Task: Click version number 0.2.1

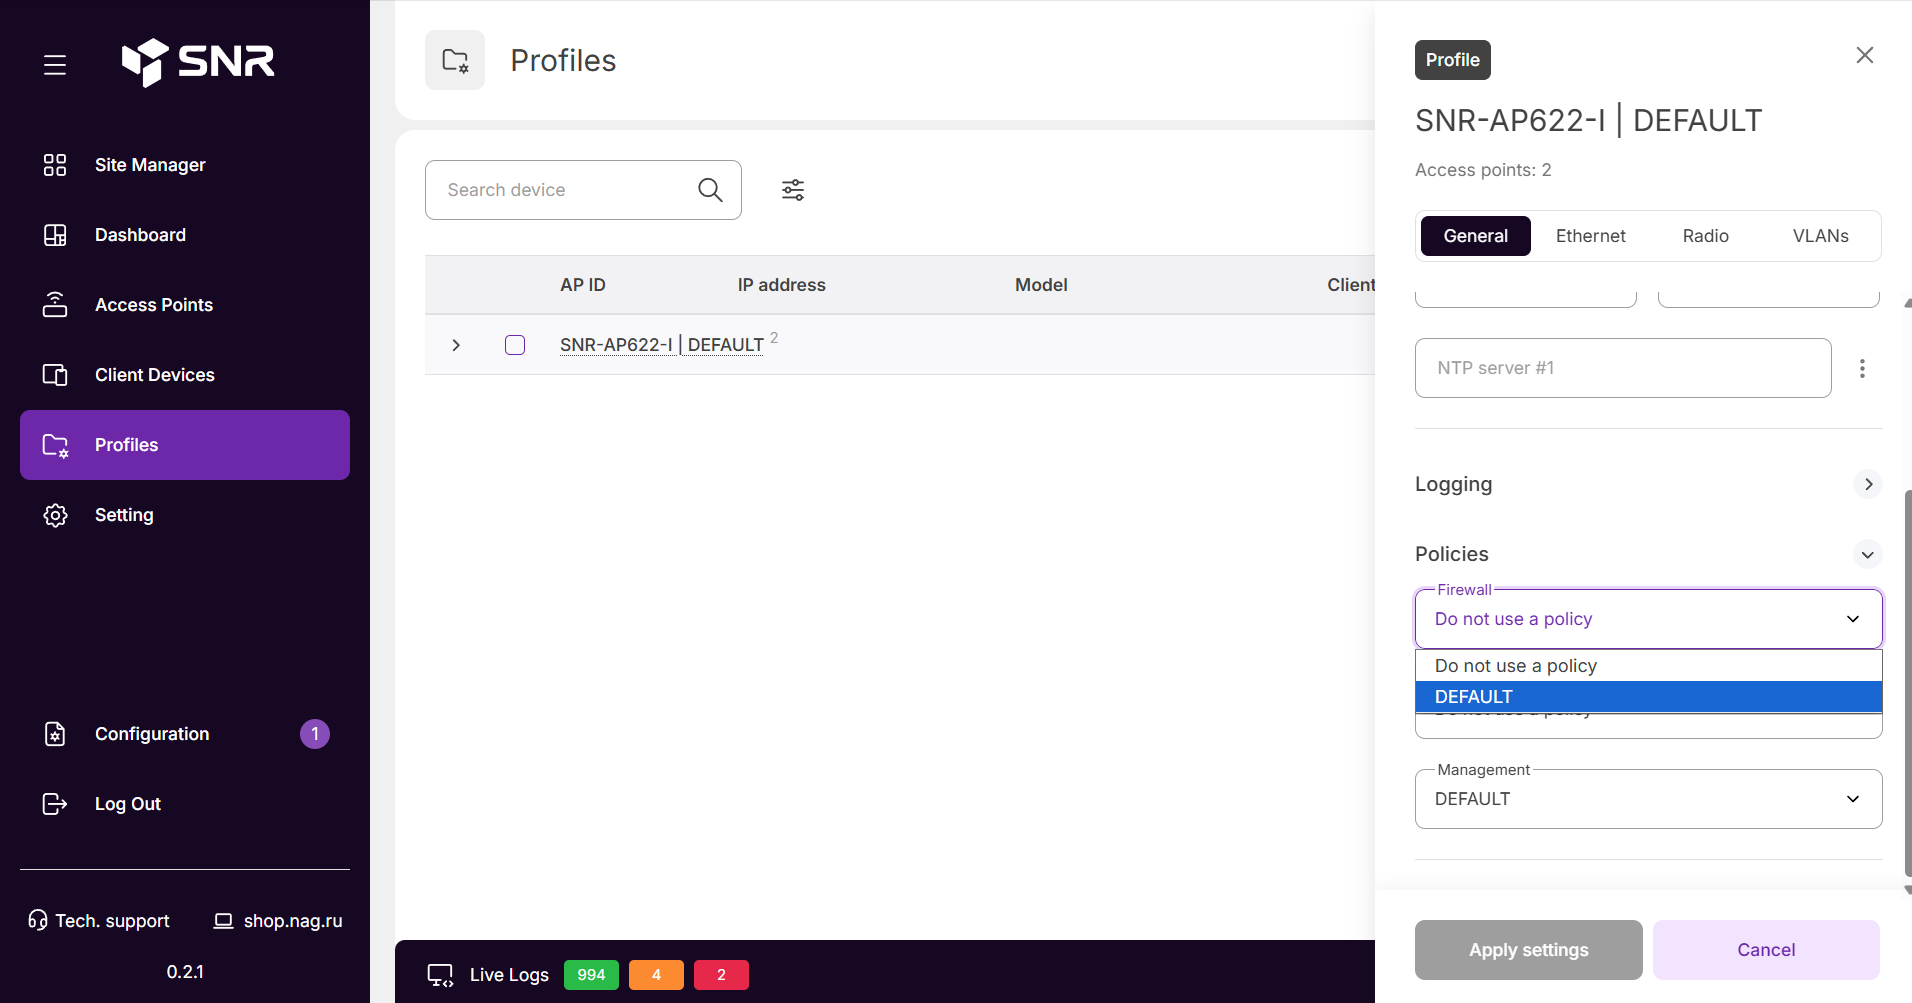Action: [185, 972]
